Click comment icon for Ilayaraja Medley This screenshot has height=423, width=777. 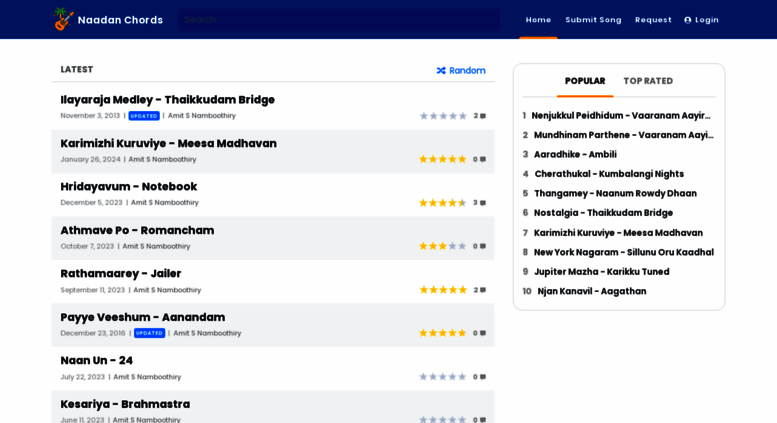[483, 116]
